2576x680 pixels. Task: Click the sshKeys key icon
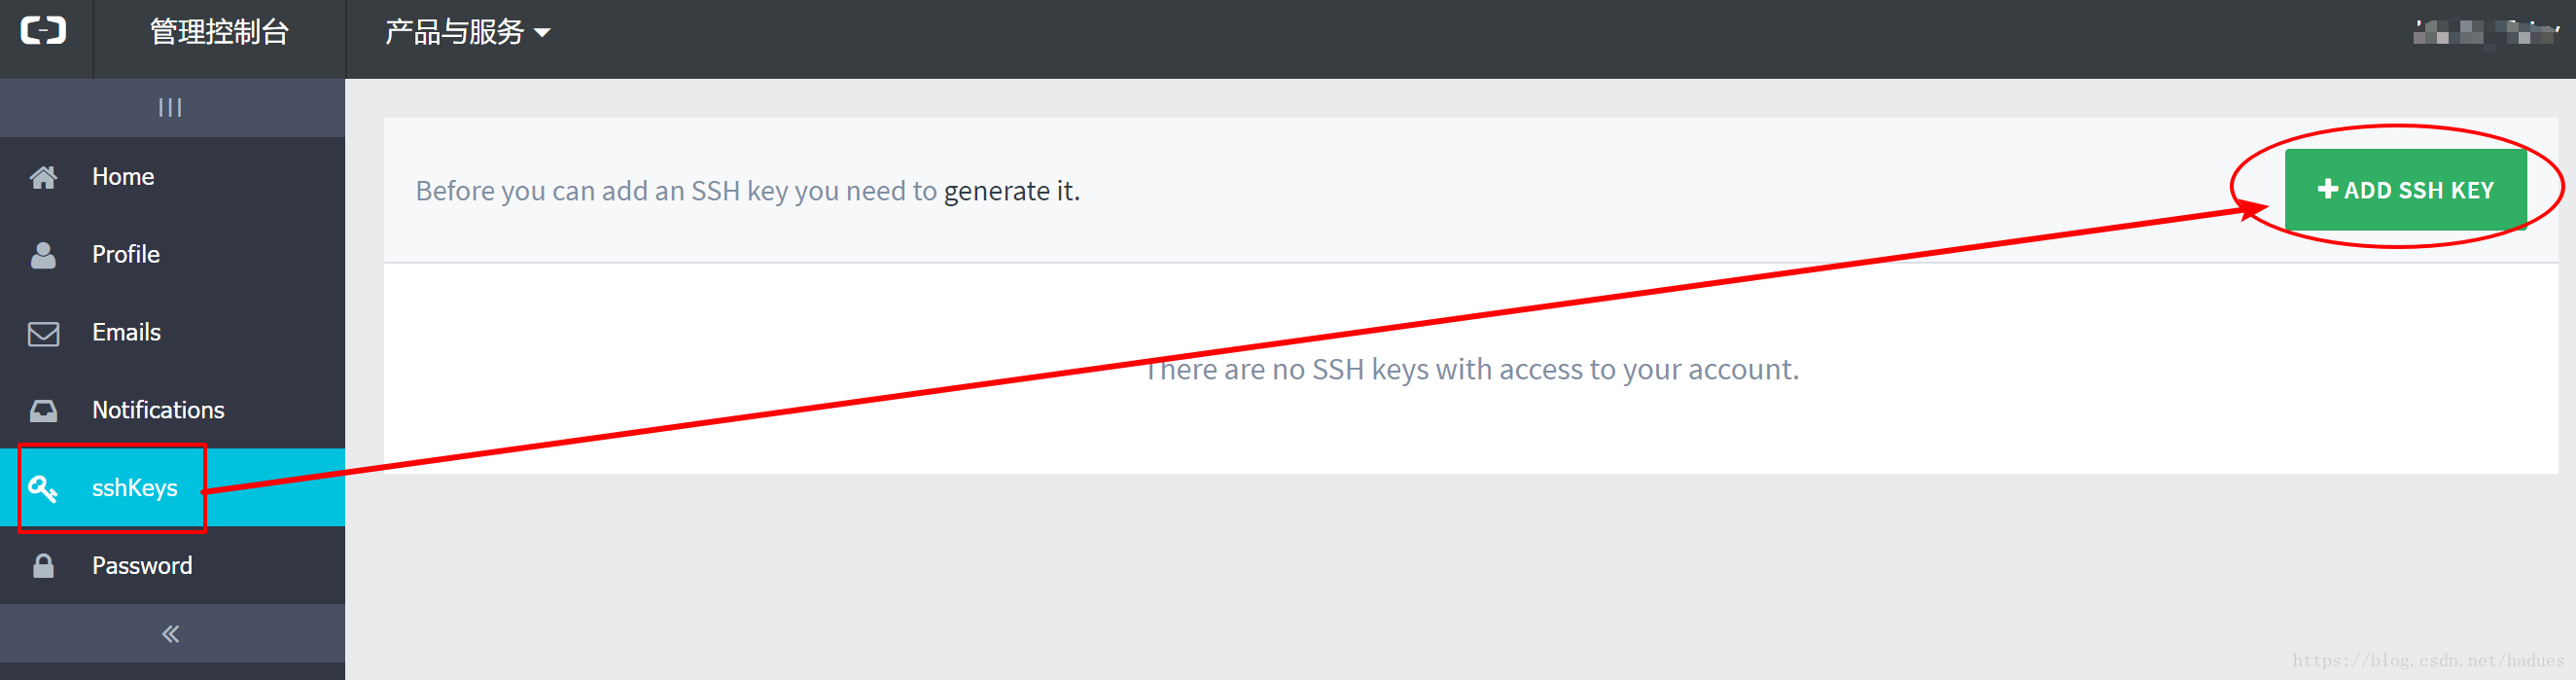[x=43, y=488]
